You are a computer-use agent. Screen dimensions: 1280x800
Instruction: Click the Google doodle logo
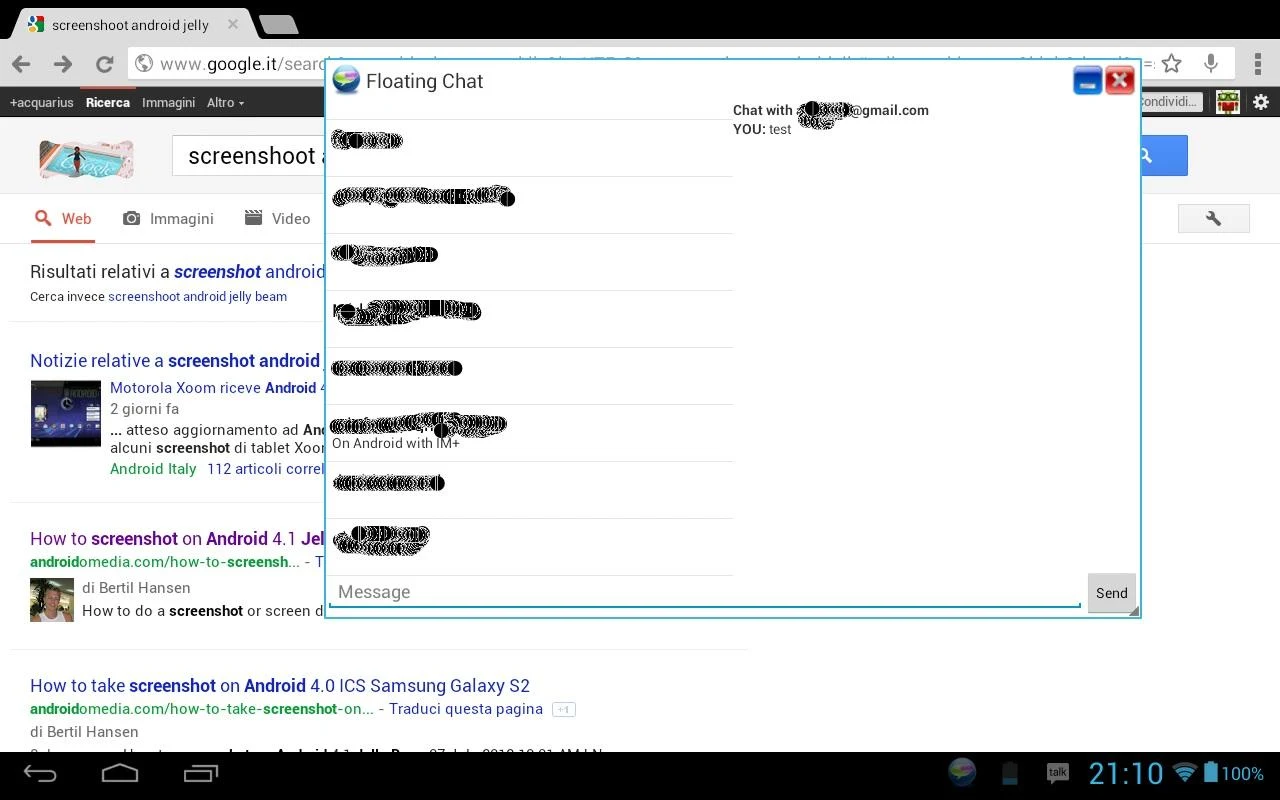pos(86,159)
